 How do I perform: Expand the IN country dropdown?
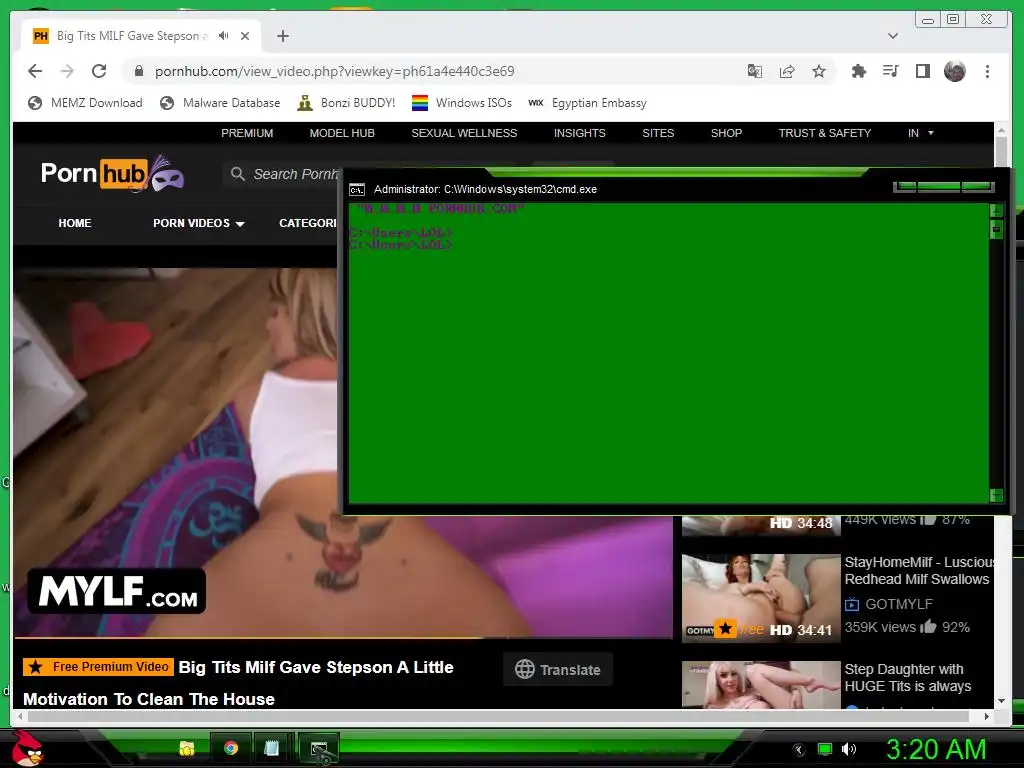pos(920,133)
